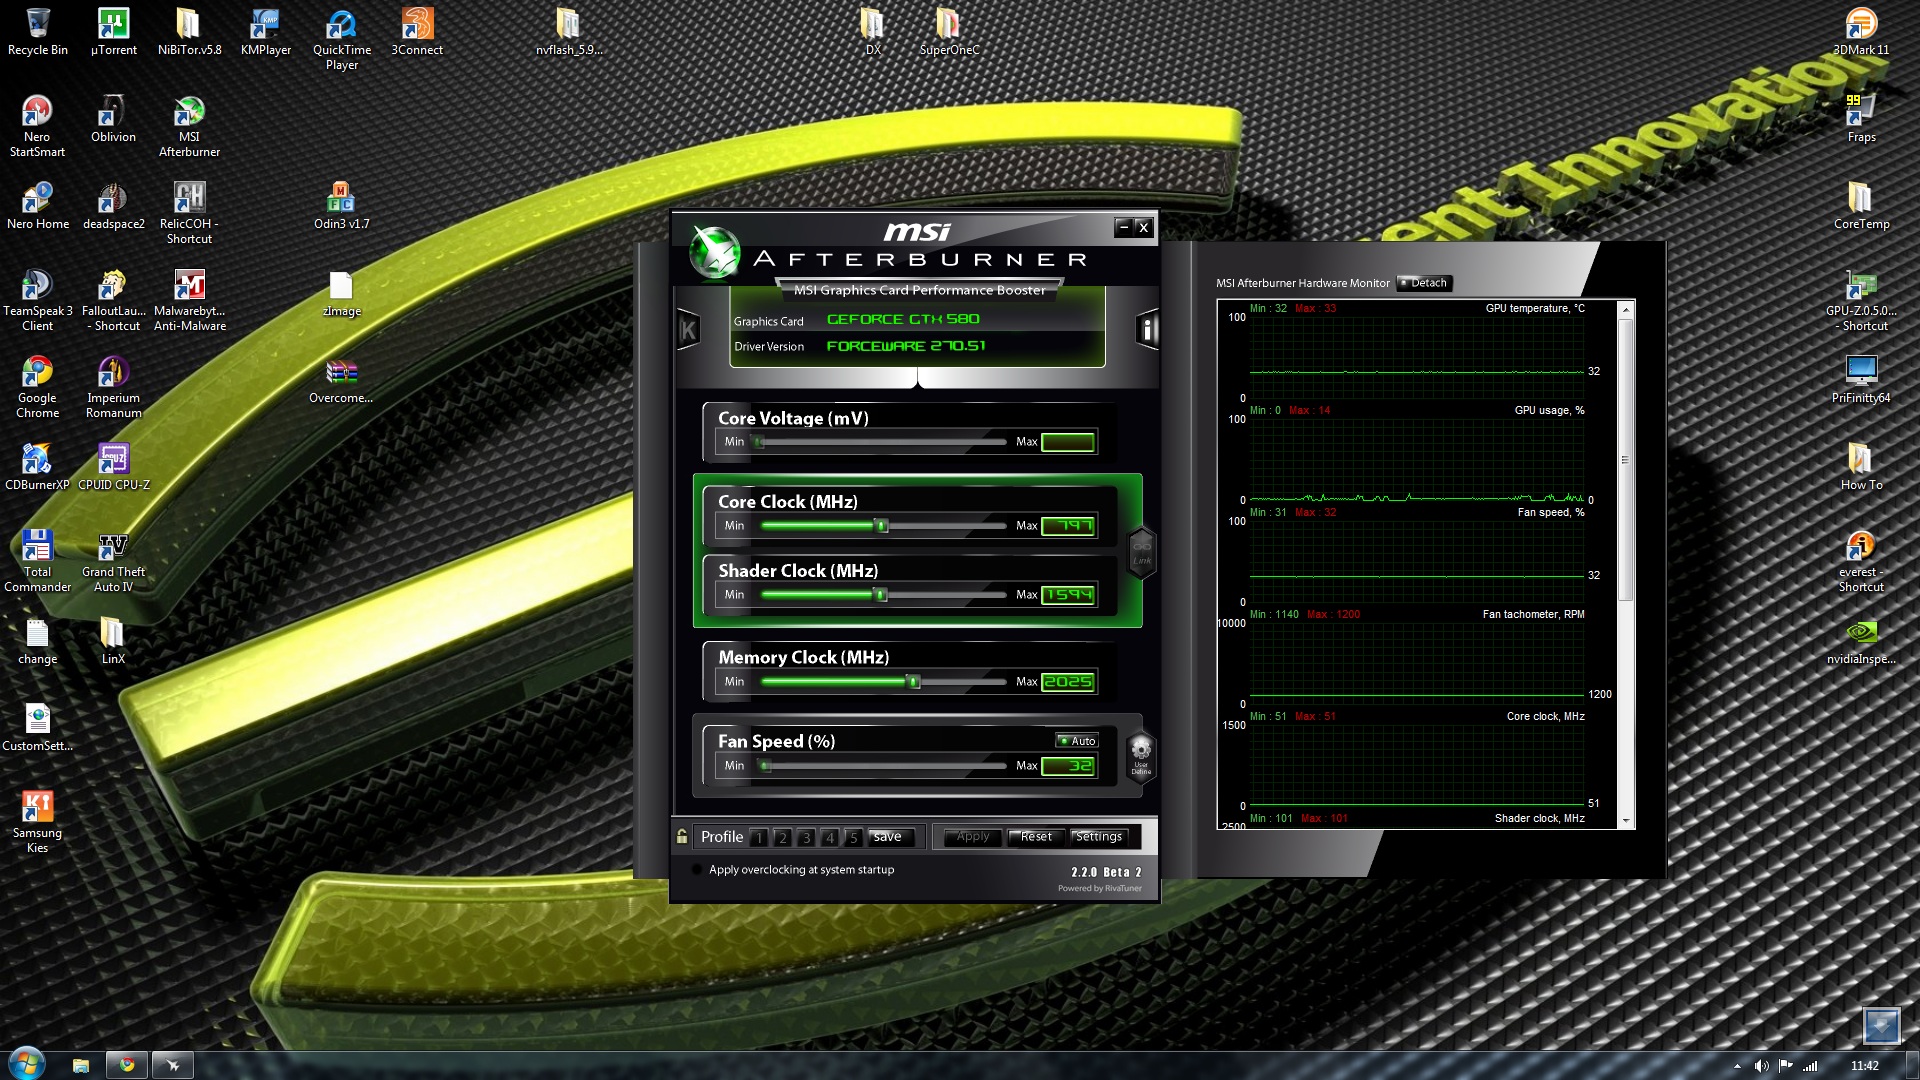Select the TeamSpeak 3 Client icon
This screenshot has height=1080, width=1920.
(x=37, y=301)
